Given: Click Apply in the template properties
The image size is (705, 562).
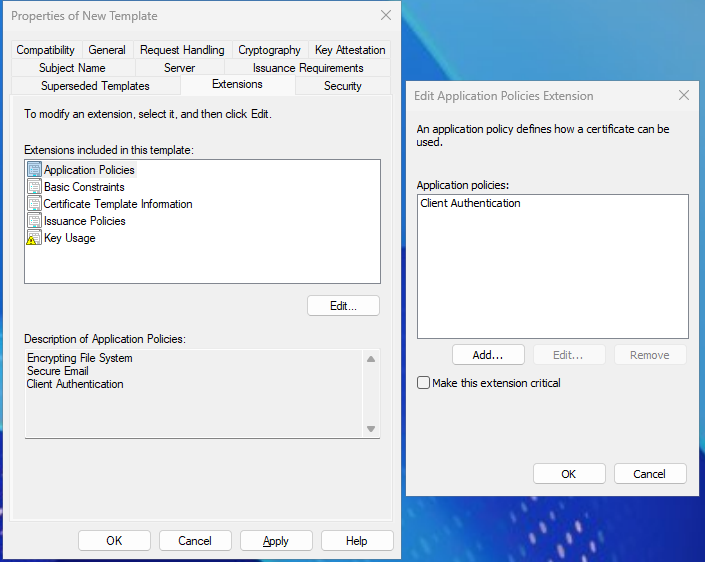Looking at the screenshot, I should coord(276,541).
